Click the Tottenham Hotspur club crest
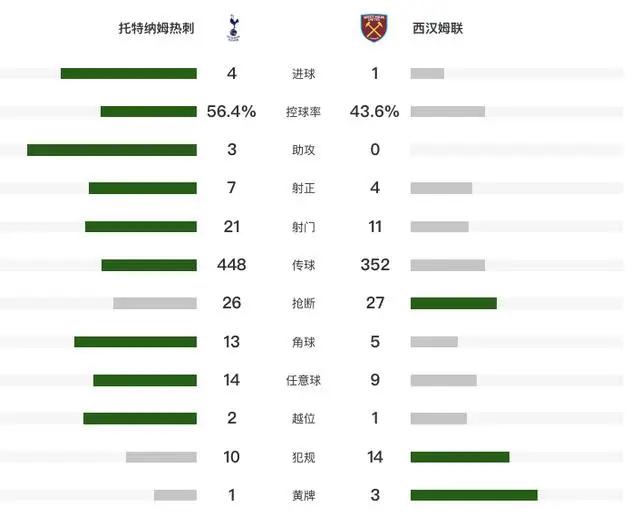This screenshot has width=640, height=520. 233,28
